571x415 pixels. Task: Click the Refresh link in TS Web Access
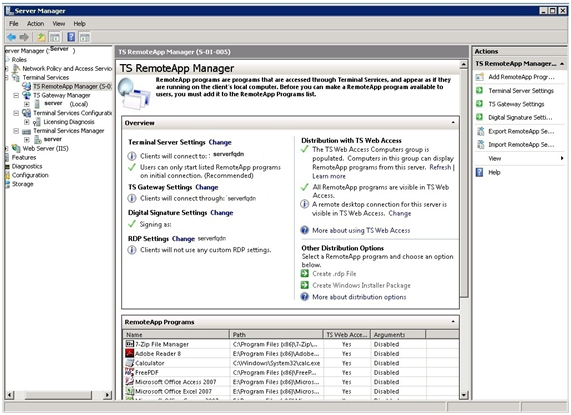point(440,167)
